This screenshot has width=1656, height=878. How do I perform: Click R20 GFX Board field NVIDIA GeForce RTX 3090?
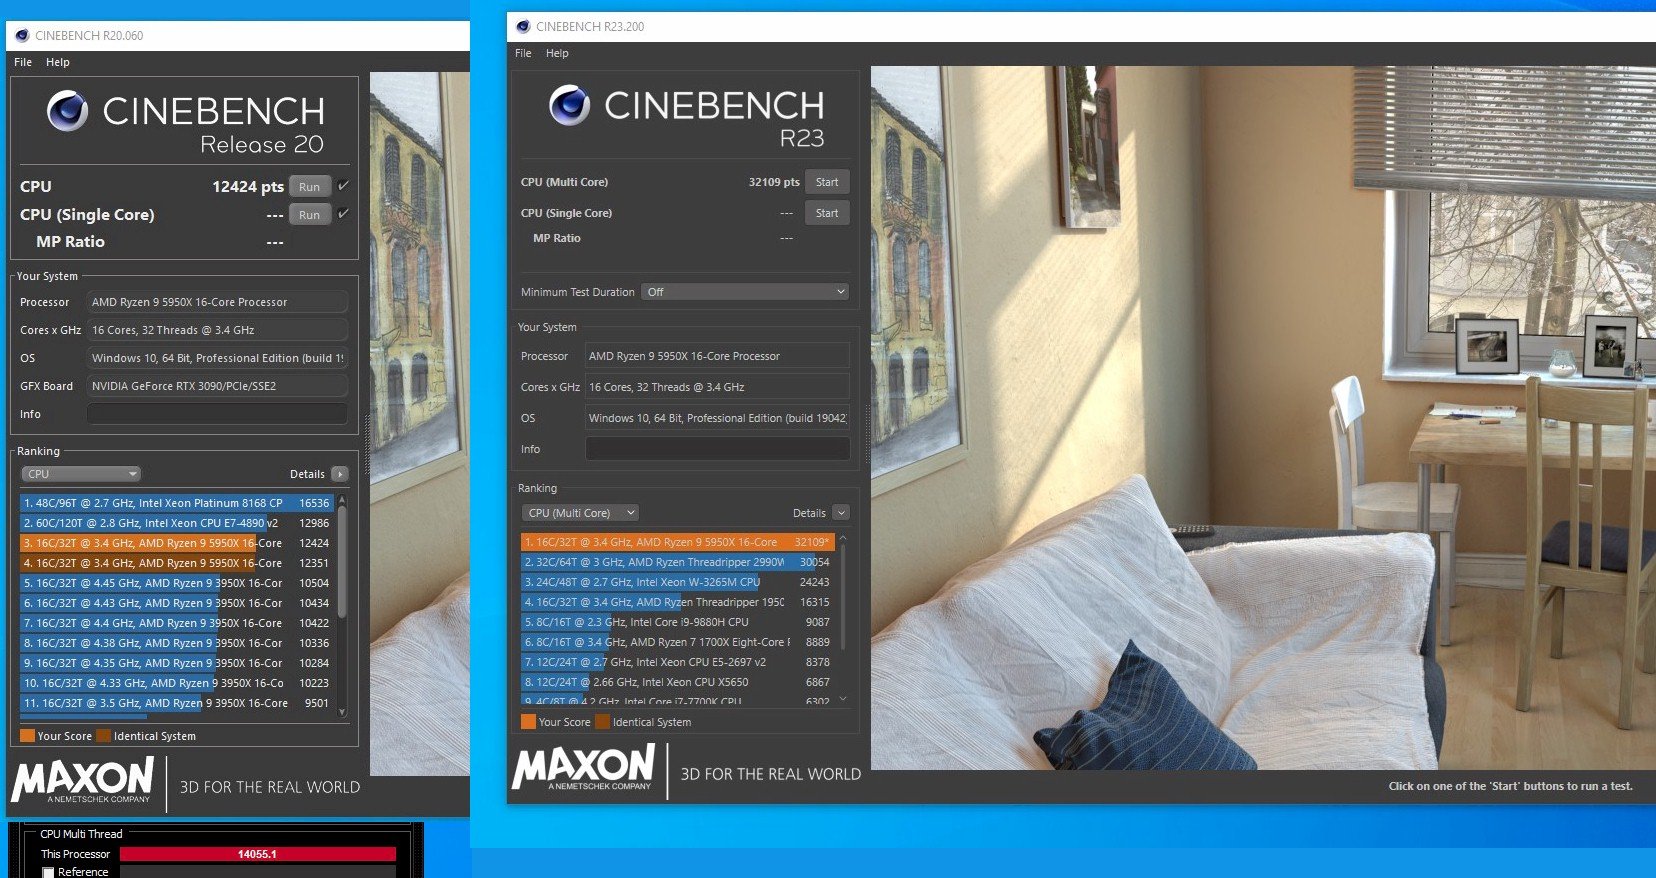pos(217,386)
